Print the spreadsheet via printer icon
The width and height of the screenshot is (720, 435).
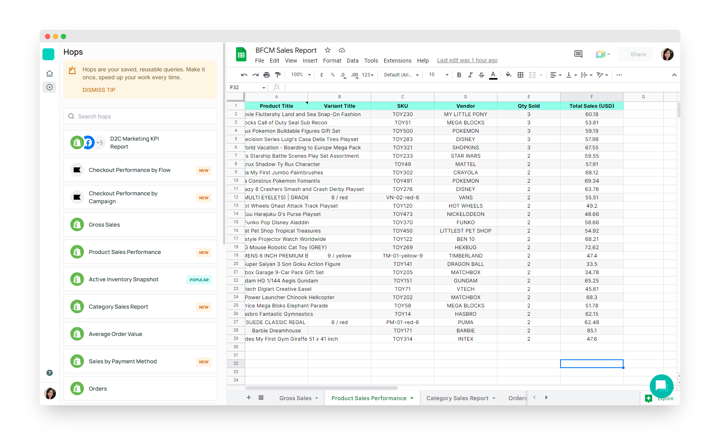tap(266, 75)
